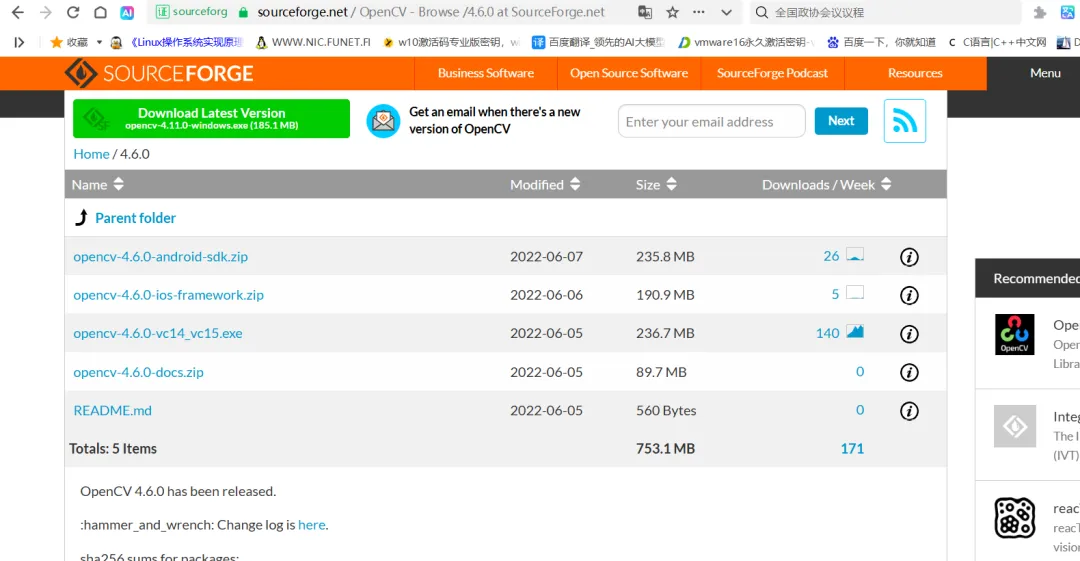The height and width of the screenshot is (561, 1080).
Task: Click the 236.7 MB size cell
Action: click(x=665, y=334)
